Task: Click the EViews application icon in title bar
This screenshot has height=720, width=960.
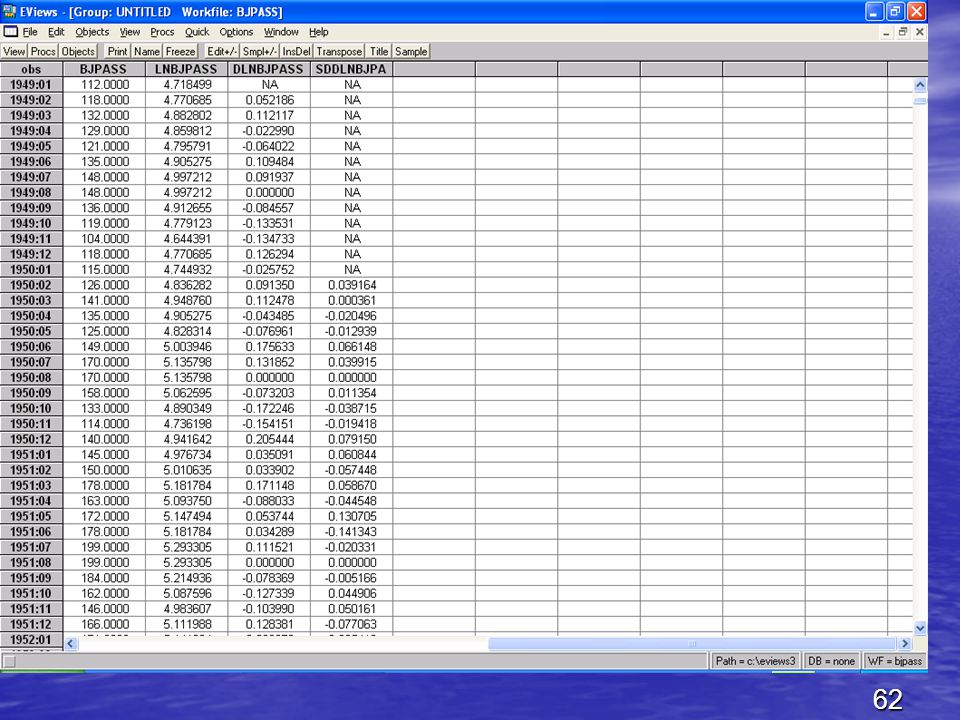Action: 9,11
